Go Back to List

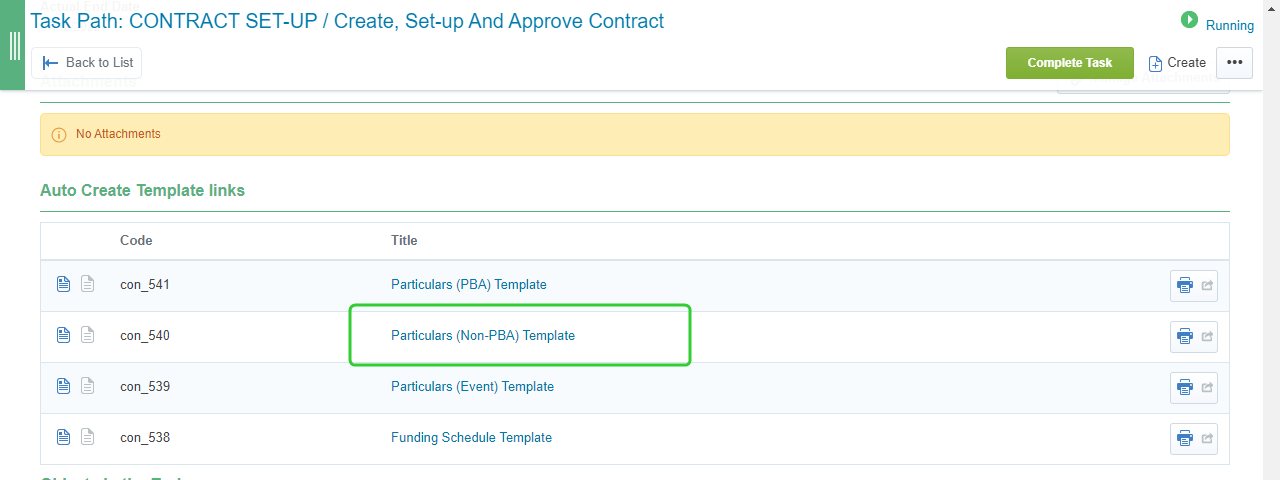(x=87, y=62)
